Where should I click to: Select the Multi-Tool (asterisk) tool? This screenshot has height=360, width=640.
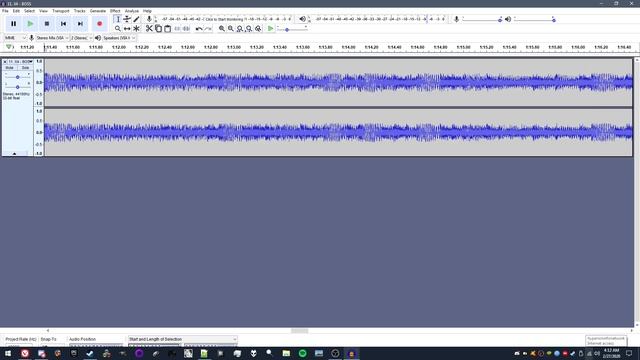click(x=136, y=29)
